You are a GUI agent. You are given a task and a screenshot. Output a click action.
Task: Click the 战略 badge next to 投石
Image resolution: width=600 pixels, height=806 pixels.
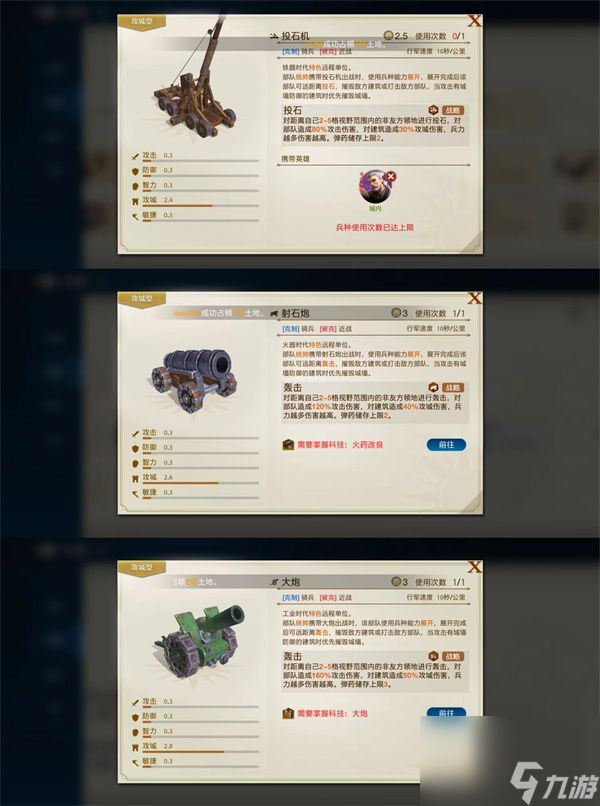click(x=453, y=110)
